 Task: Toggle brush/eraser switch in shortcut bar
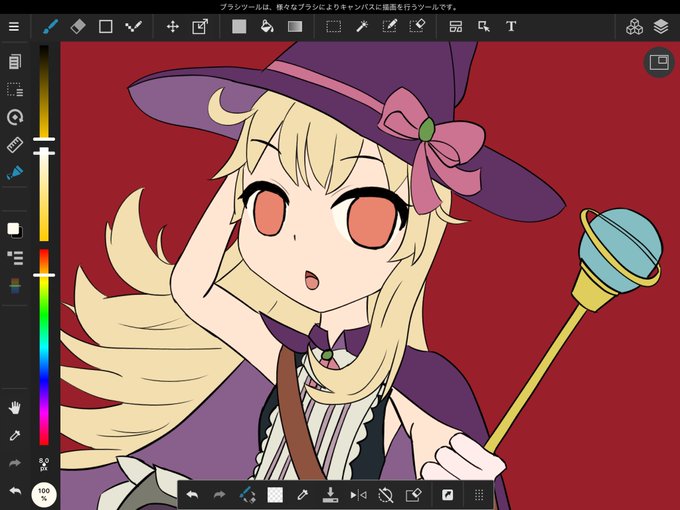point(247,494)
